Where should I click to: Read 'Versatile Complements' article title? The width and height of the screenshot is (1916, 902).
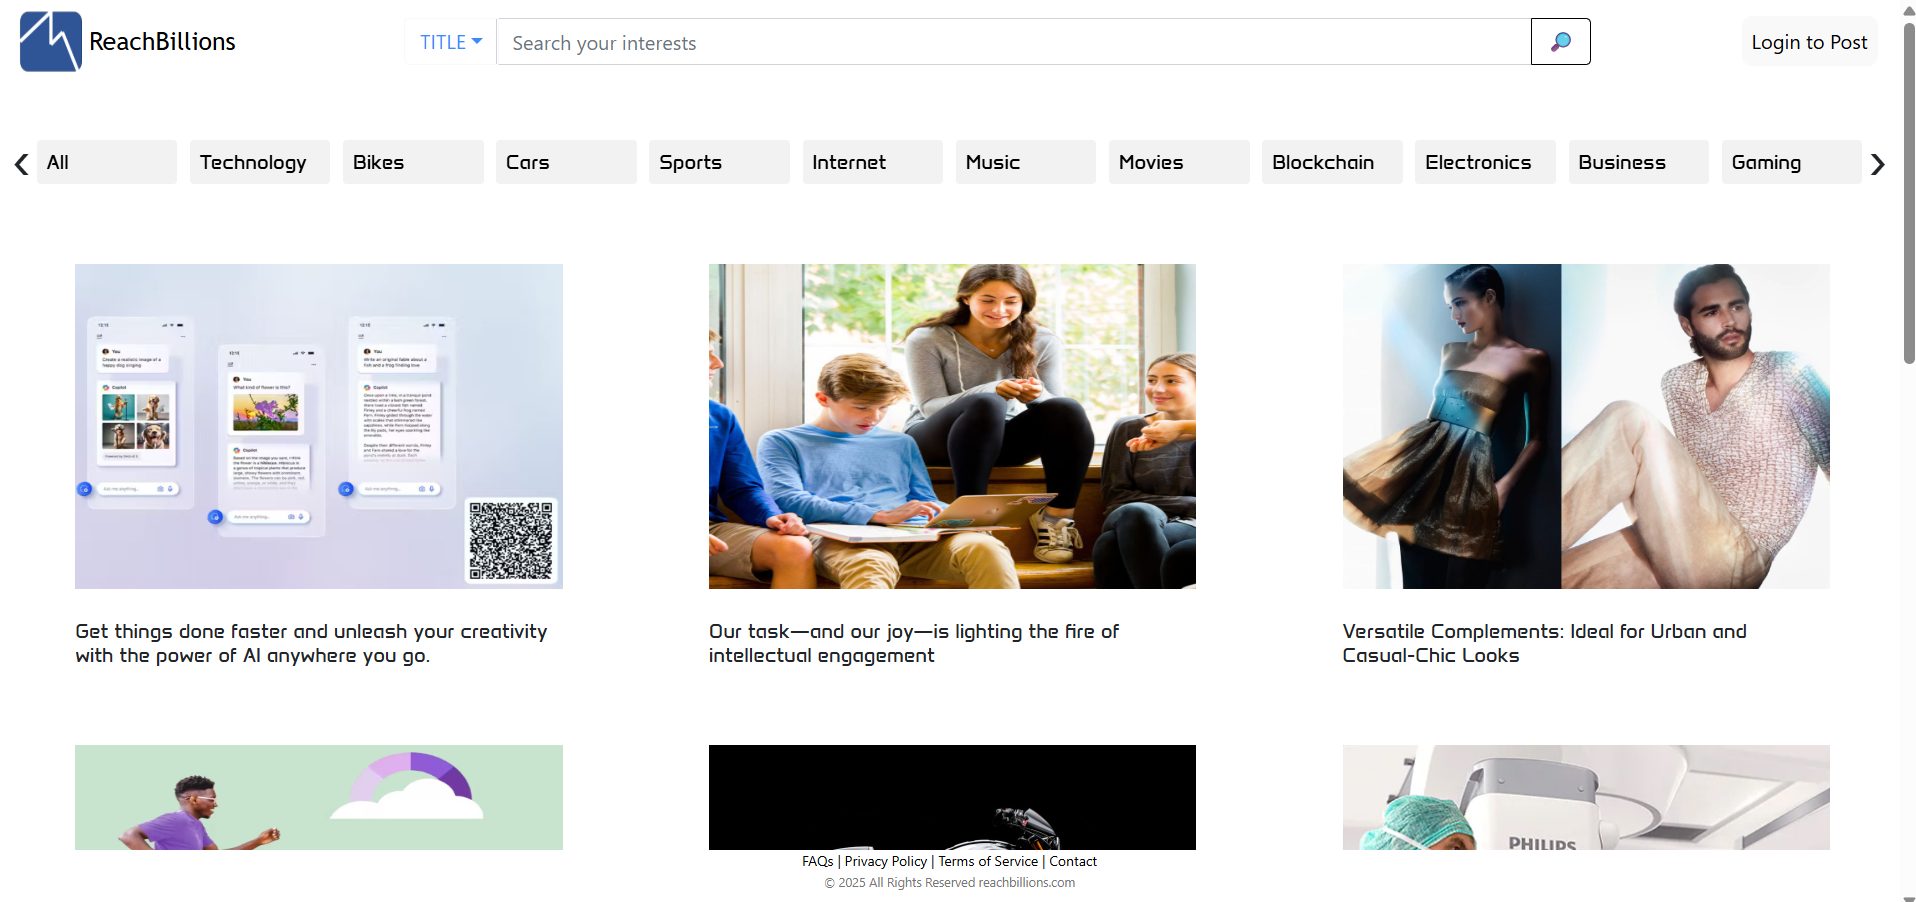pyautogui.click(x=1543, y=643)
